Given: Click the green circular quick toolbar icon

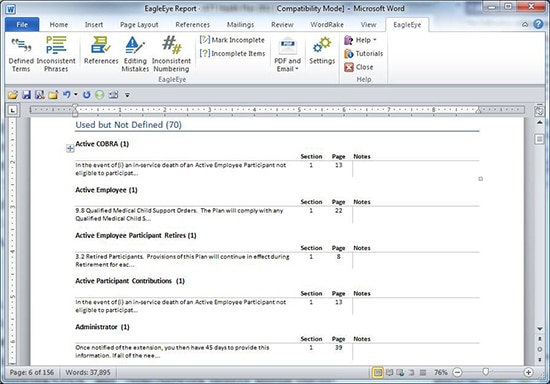Looking at the screenshot, I should (100, 95).
